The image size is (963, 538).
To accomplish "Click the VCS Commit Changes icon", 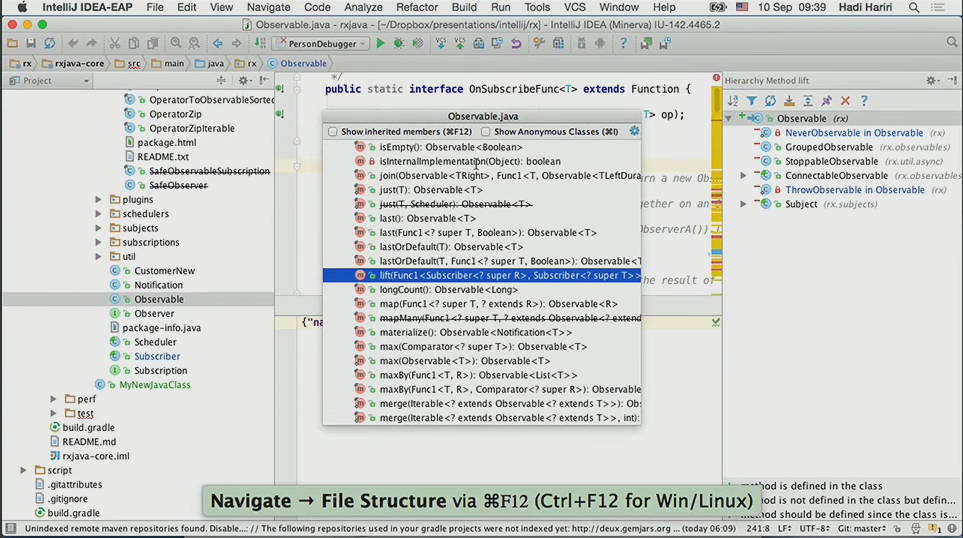I will click(459, 44).
